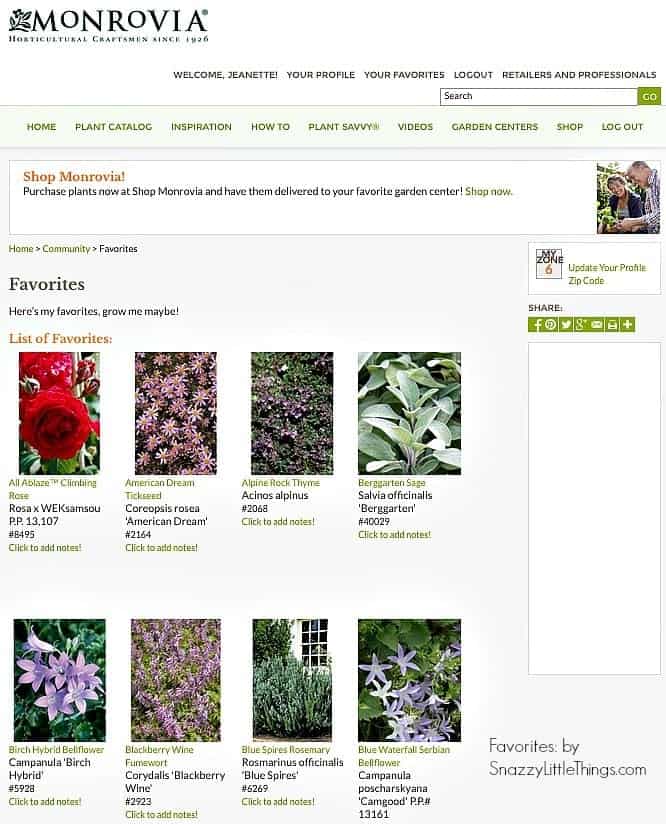Add notes to All Ablaze Climbing Rose
Viewport: 666px width, 824px height.
point(45,548)
